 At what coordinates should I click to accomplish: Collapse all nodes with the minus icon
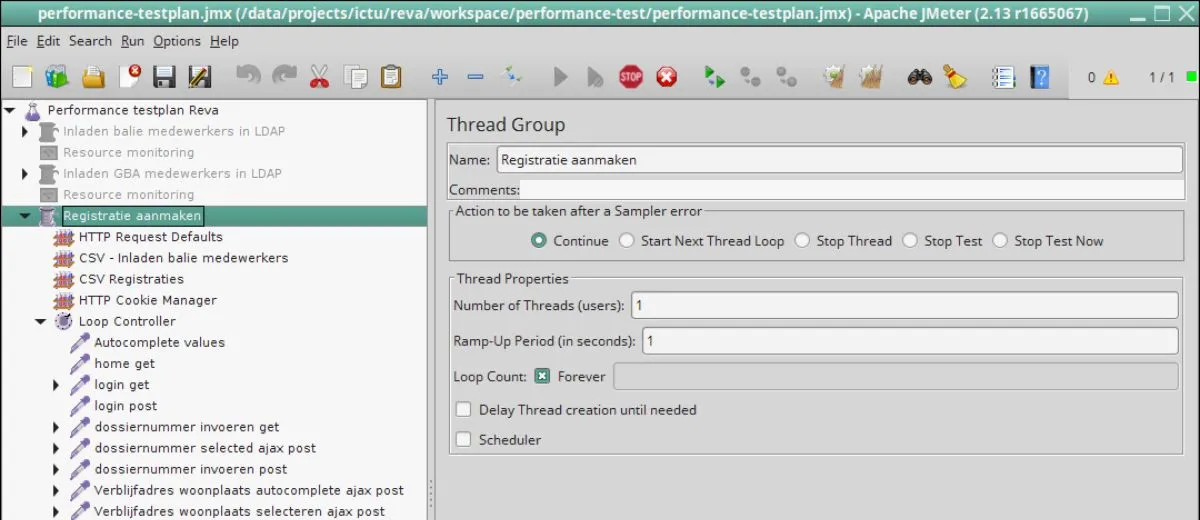point(475,77)
